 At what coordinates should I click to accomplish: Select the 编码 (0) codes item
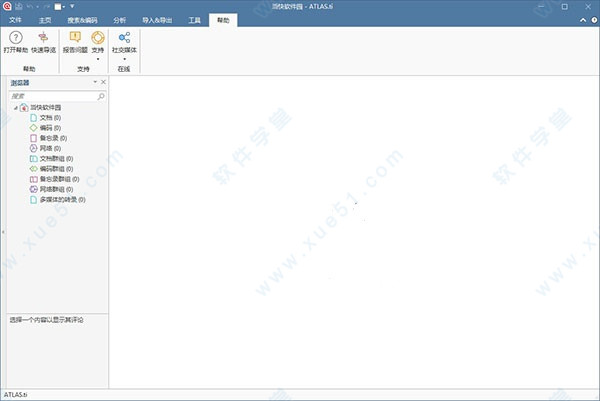[50, 128]
